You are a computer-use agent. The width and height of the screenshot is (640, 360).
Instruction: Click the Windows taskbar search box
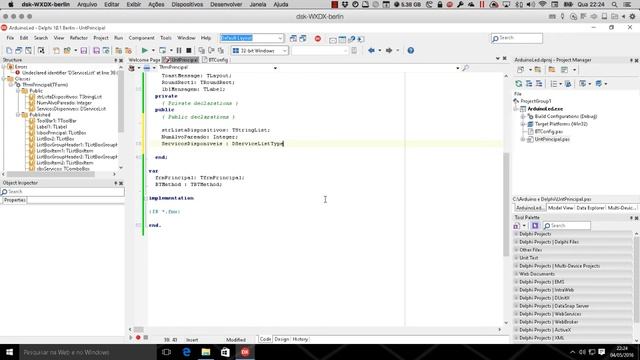tap(88, 352)
